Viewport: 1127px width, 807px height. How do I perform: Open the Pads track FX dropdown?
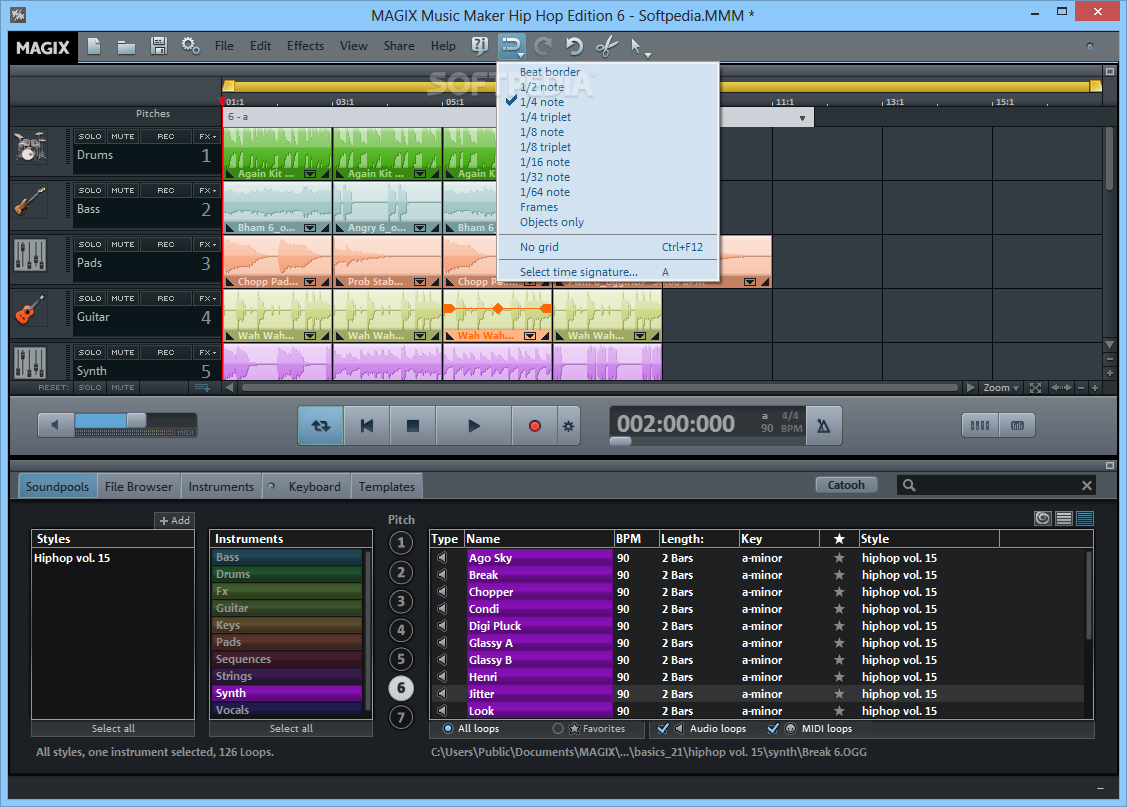click(208, 244)
